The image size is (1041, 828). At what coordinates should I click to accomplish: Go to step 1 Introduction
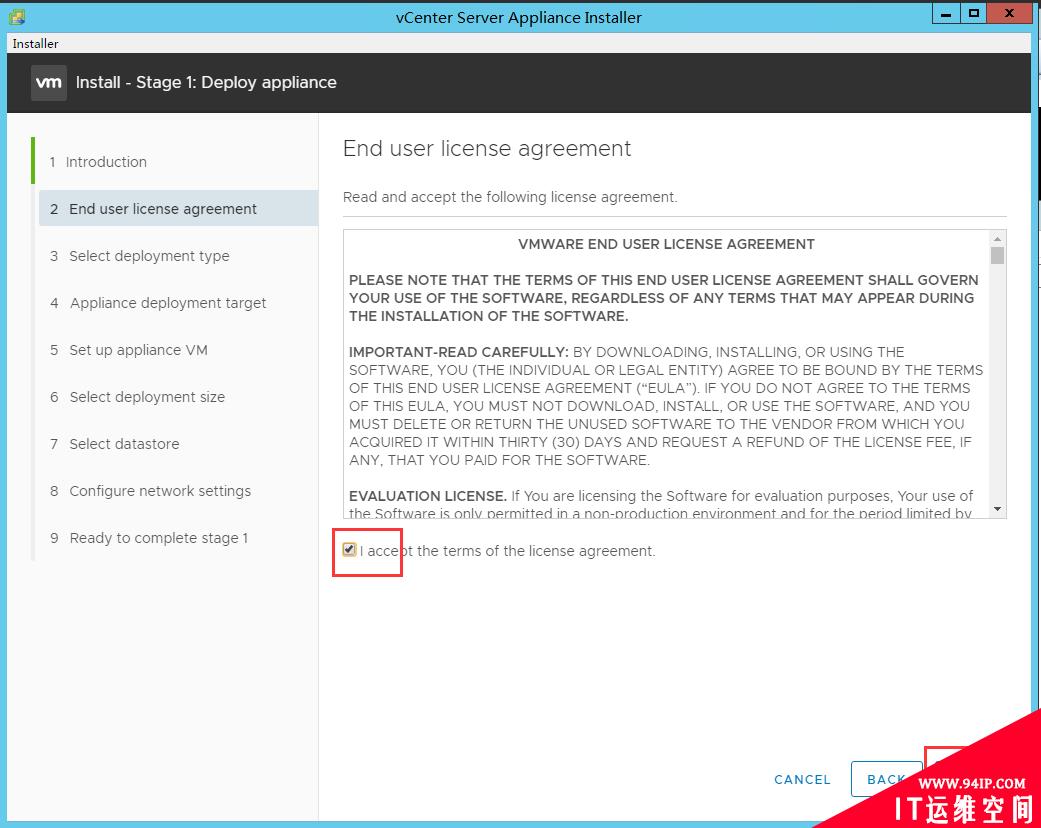[x=98, y=162]
